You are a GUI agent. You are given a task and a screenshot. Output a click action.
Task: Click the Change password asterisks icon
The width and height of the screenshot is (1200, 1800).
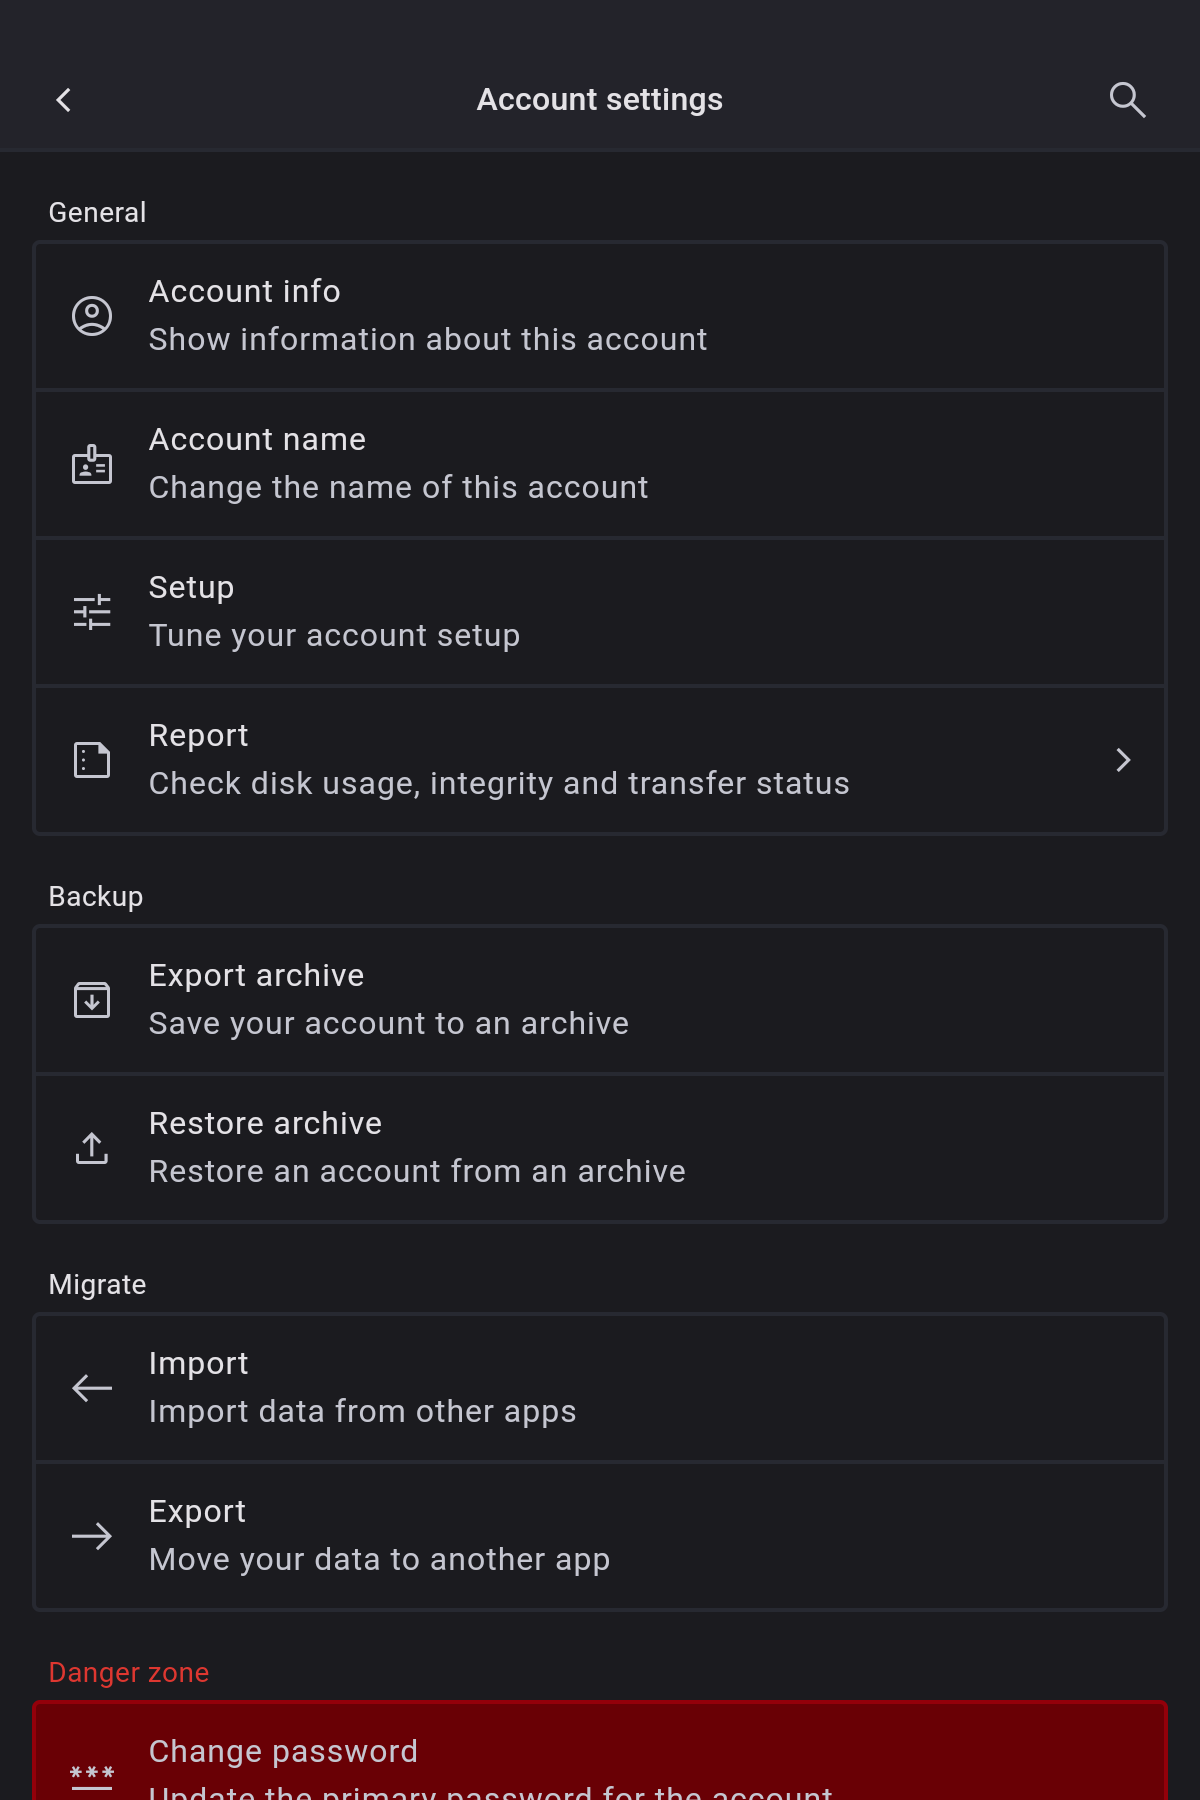coord(92,1774)
